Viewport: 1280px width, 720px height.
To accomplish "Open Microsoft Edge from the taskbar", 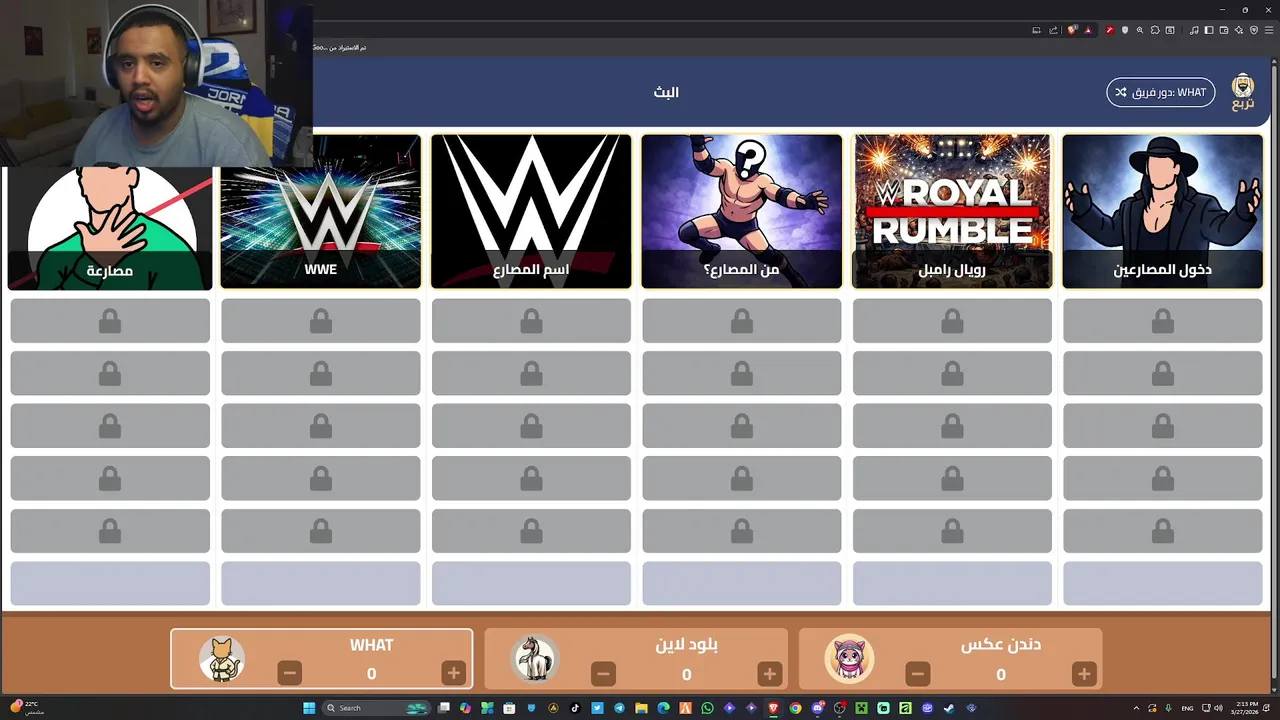I will coord(664,708).
